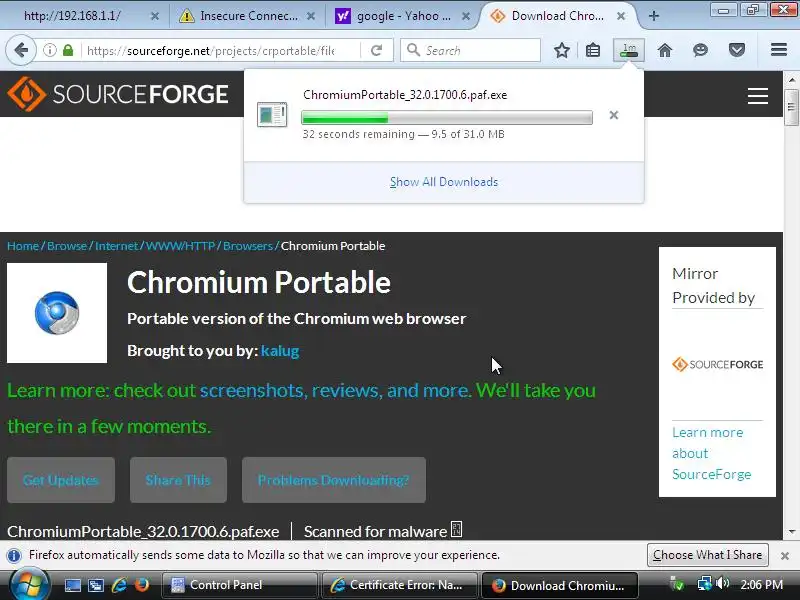Open the Browsers breadcrumb link
800x600 pixels.
pos(247,246)
